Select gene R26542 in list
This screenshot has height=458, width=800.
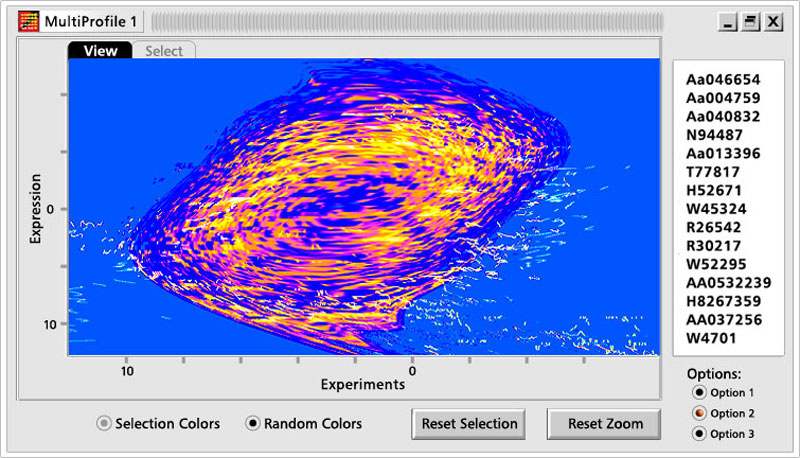point(714,227)
